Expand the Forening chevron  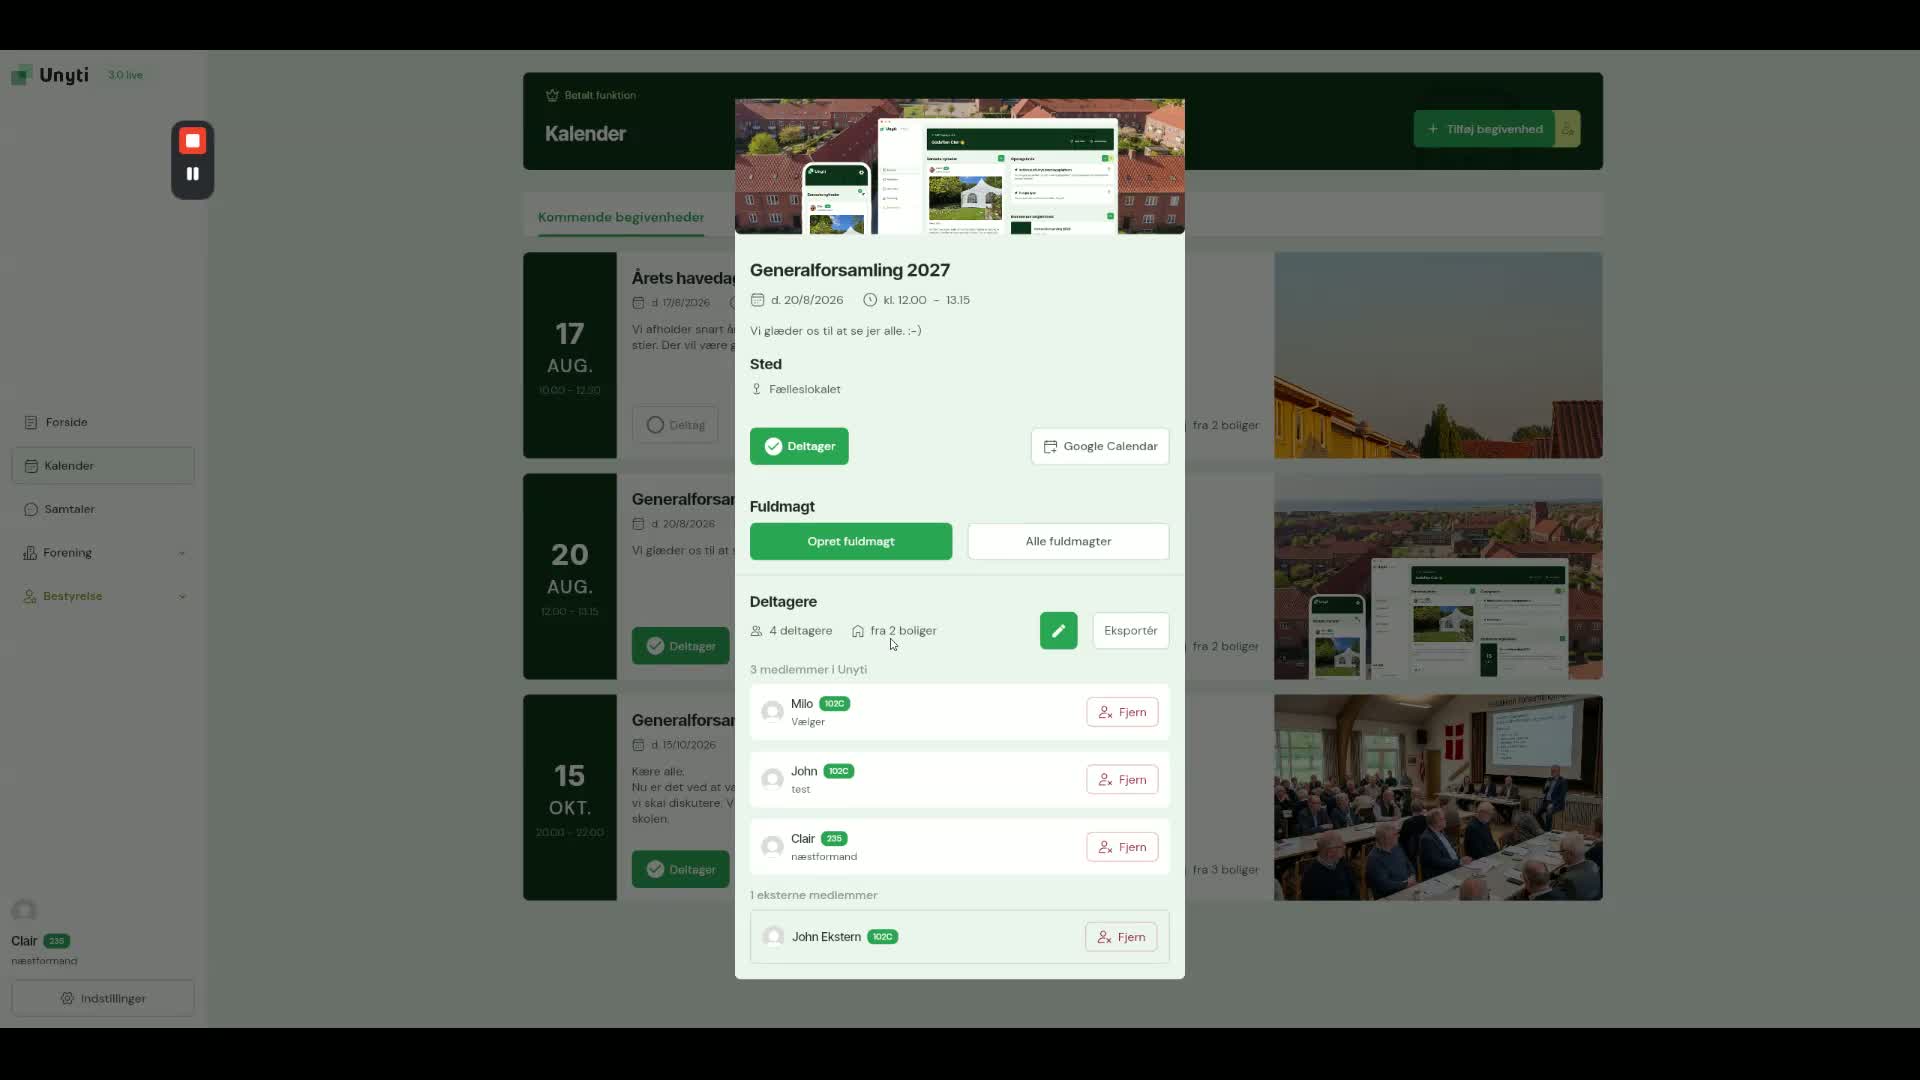[182, 553]
